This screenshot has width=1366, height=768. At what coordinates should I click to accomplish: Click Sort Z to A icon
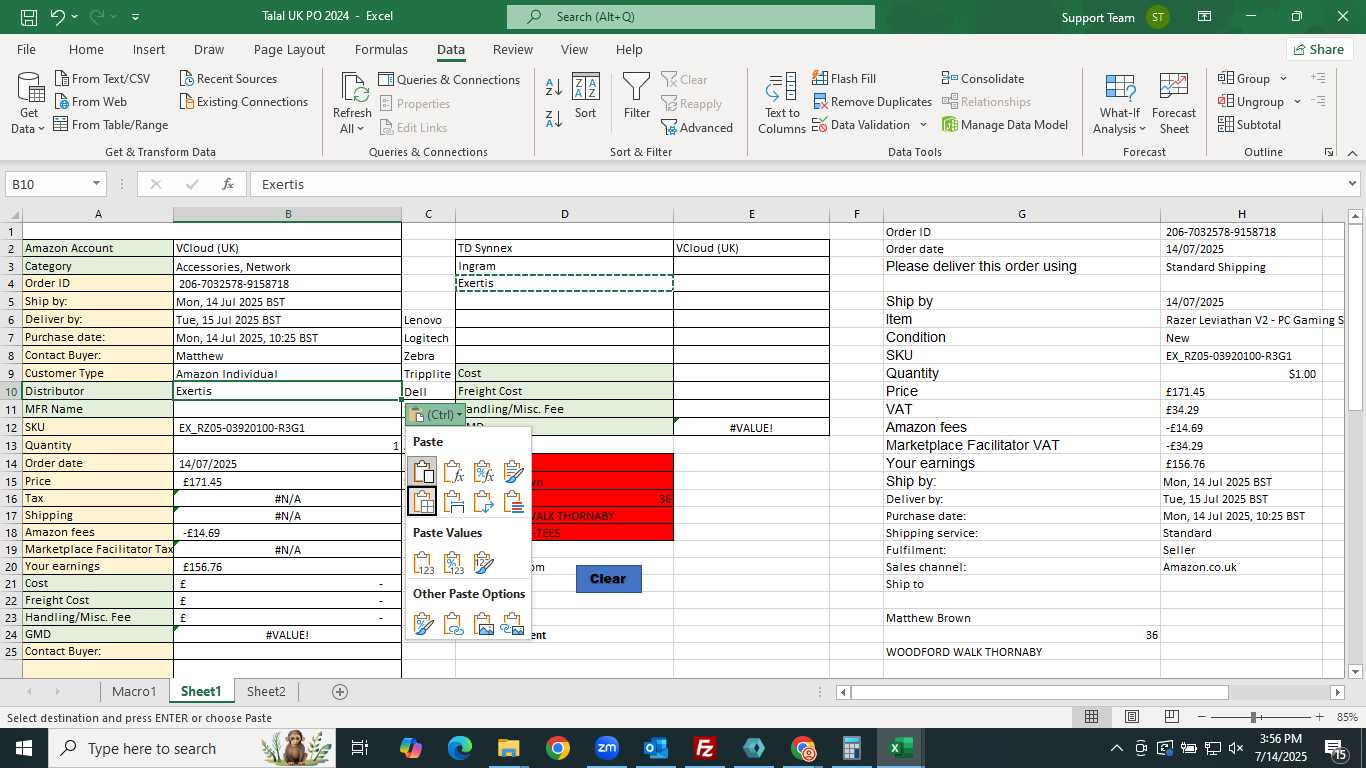coord(553,119)
